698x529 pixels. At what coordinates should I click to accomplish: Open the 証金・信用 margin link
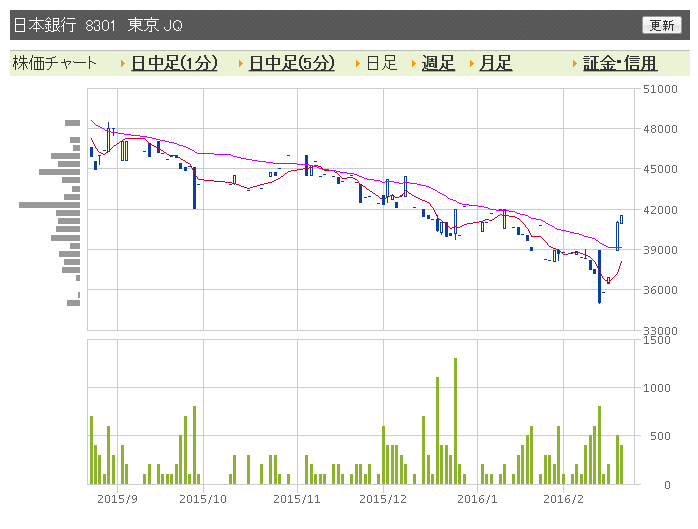click(620, 63)
